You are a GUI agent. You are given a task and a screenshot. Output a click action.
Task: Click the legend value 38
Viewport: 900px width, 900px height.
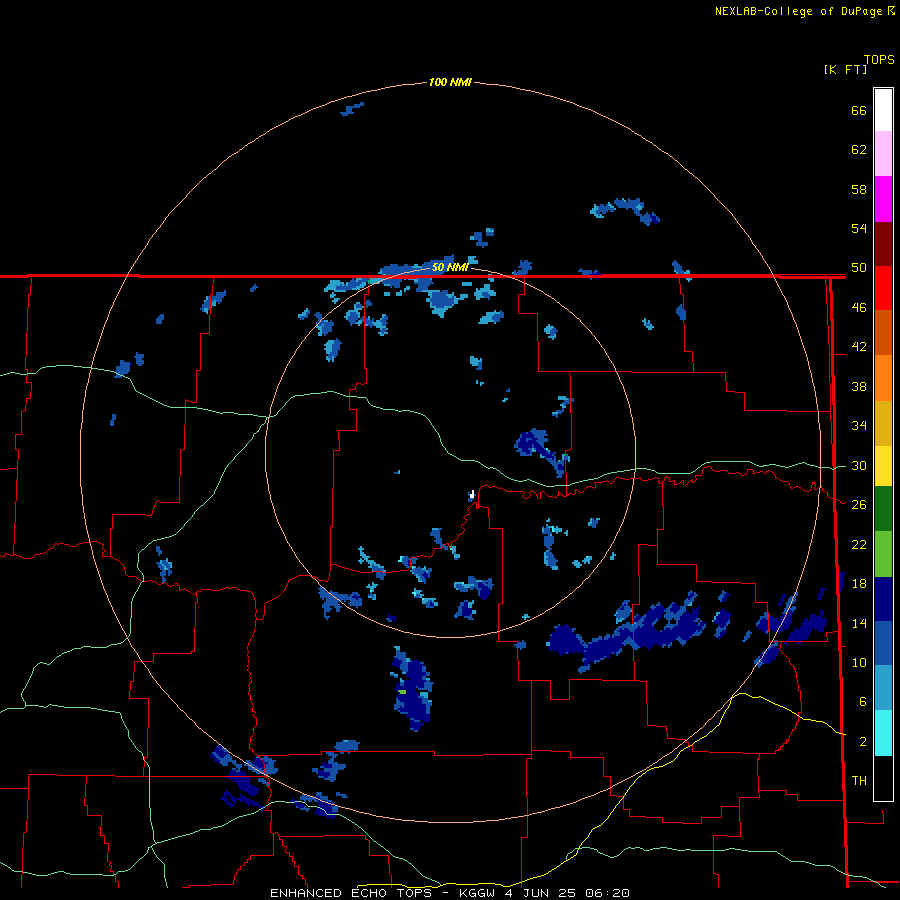pos(859,386)
